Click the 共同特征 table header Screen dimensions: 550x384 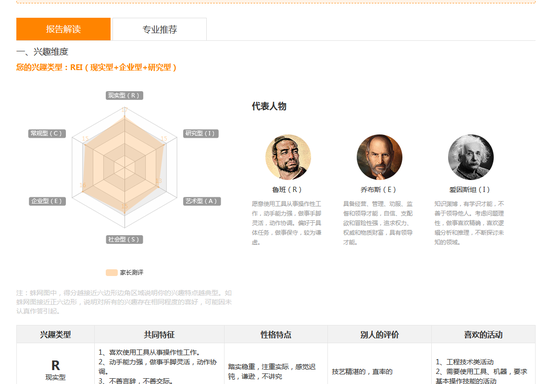click(159, 335)
